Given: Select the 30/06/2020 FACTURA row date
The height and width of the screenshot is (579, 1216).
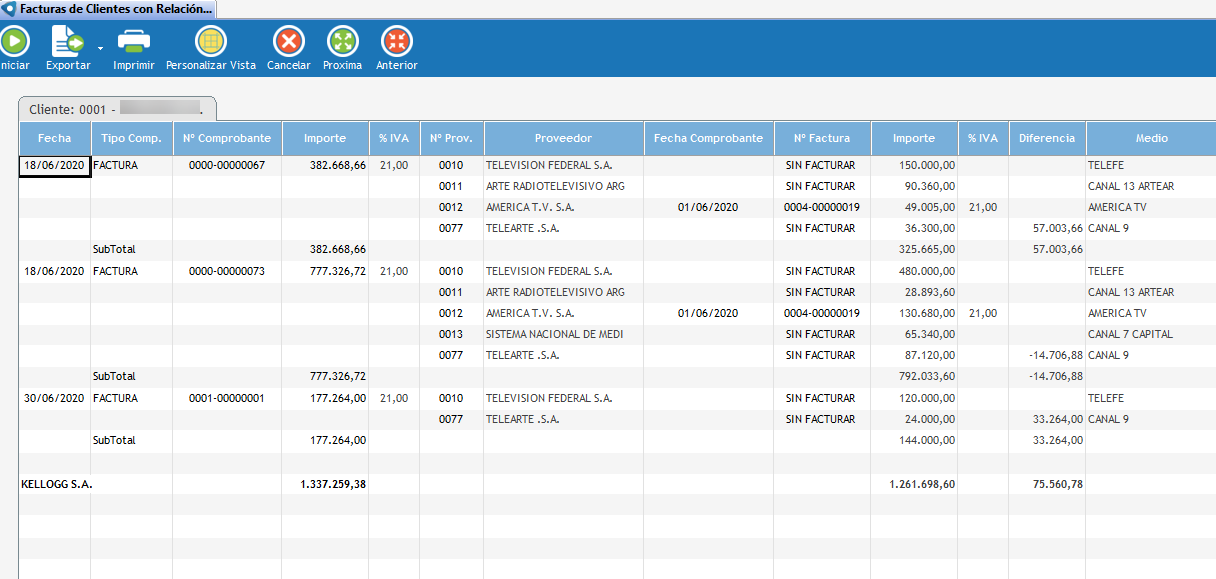Looking at the screenshot, I should coord(55,398).
